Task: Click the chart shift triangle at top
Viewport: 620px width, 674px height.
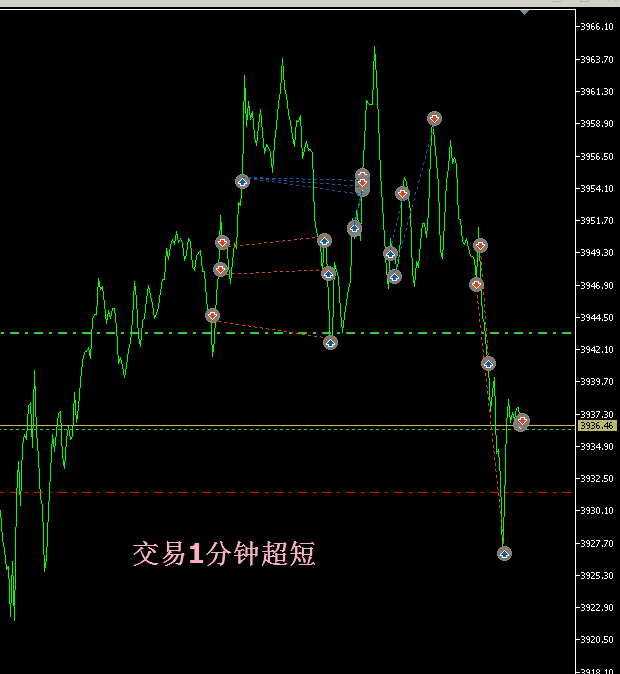Action: [x=525, y=12]
